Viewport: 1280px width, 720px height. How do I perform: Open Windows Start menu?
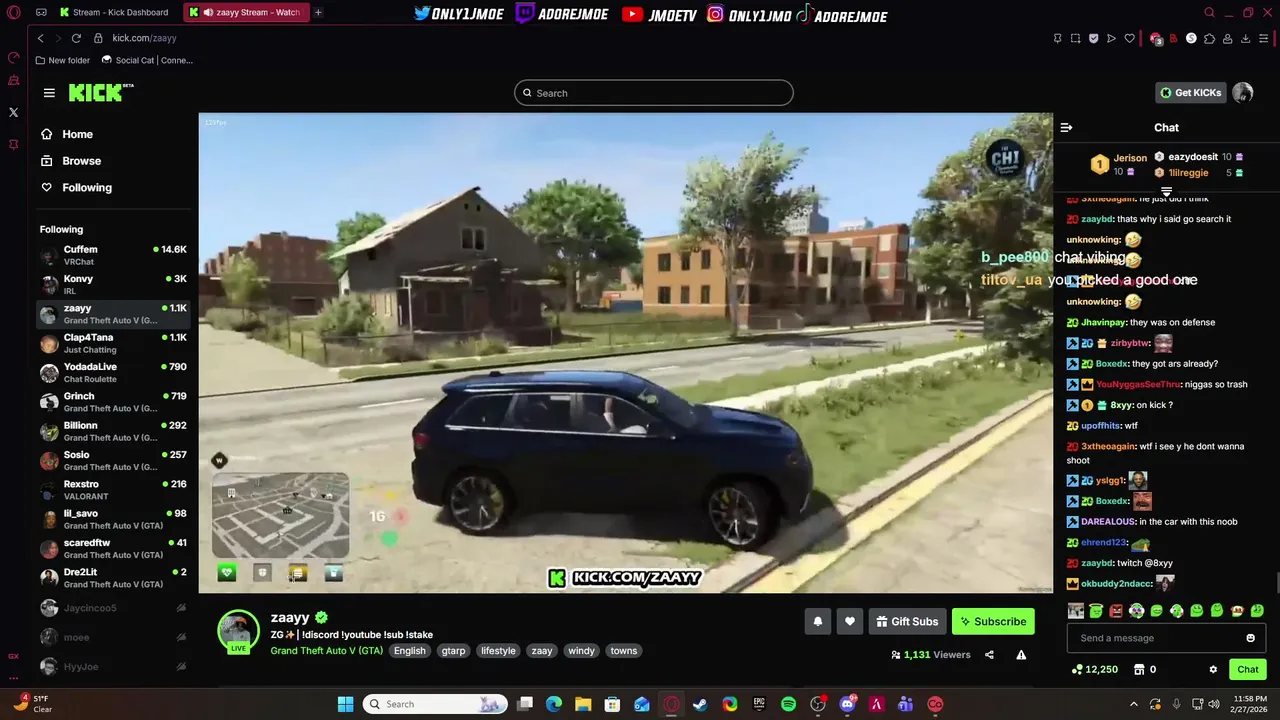click(x=345, y=704)
